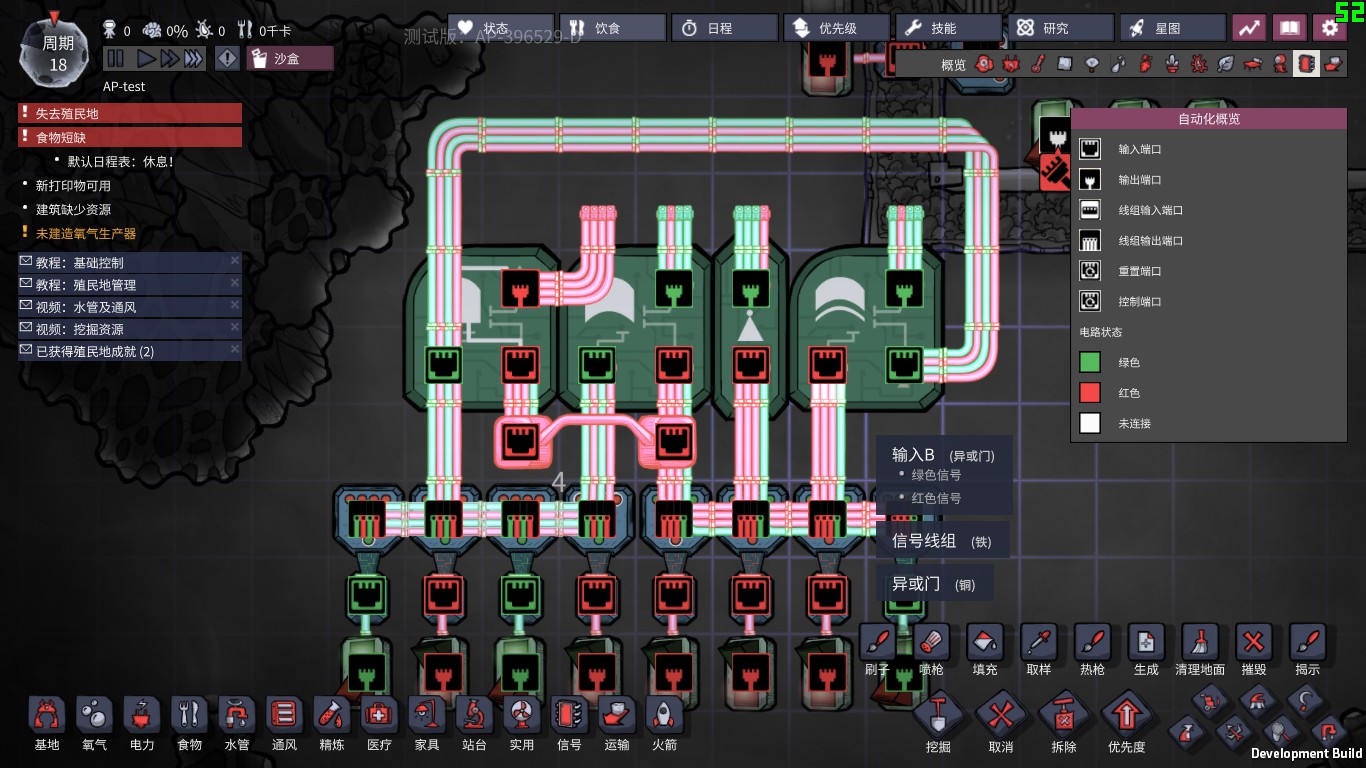Open the 状态 vitals menu
1366x768 pixels.
[500, 28]
